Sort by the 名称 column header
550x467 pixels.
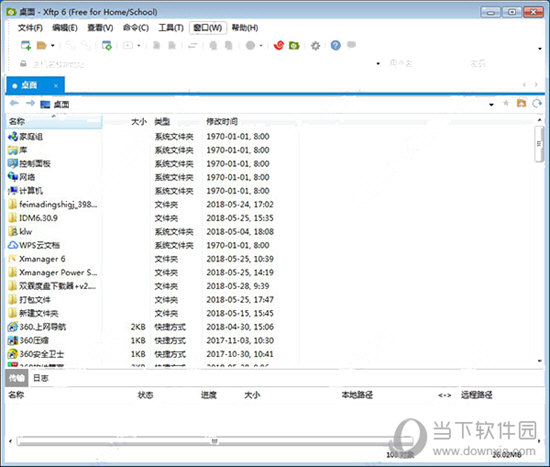click(x=54, y=121)
